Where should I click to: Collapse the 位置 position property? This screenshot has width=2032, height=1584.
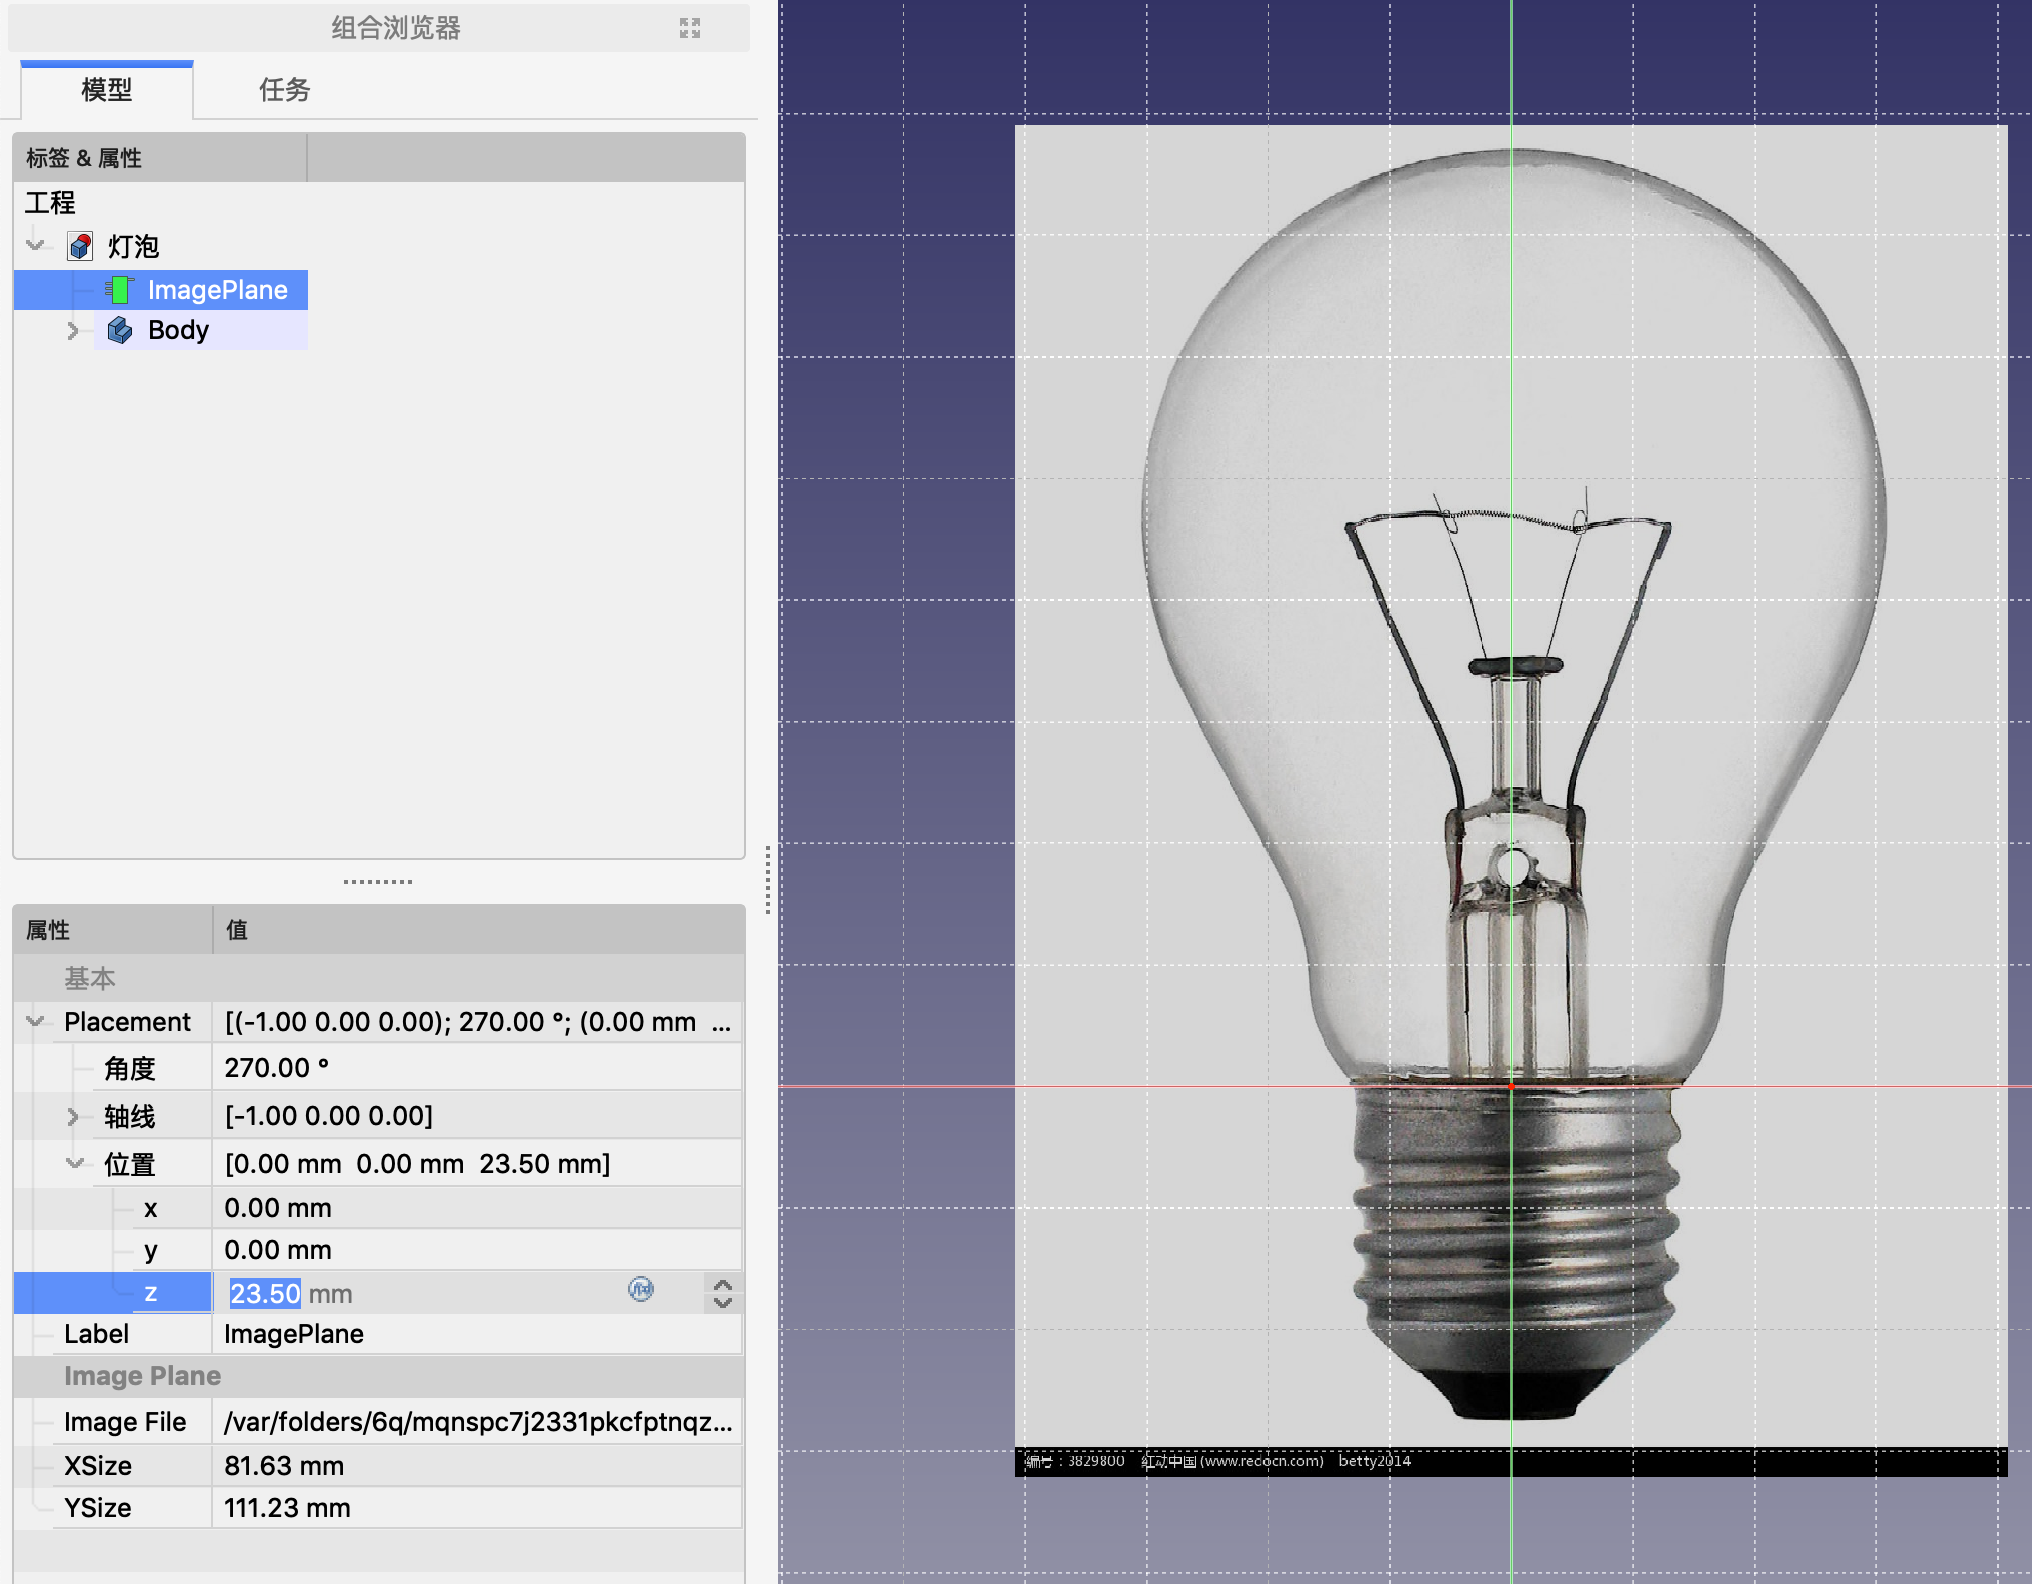75,1163
